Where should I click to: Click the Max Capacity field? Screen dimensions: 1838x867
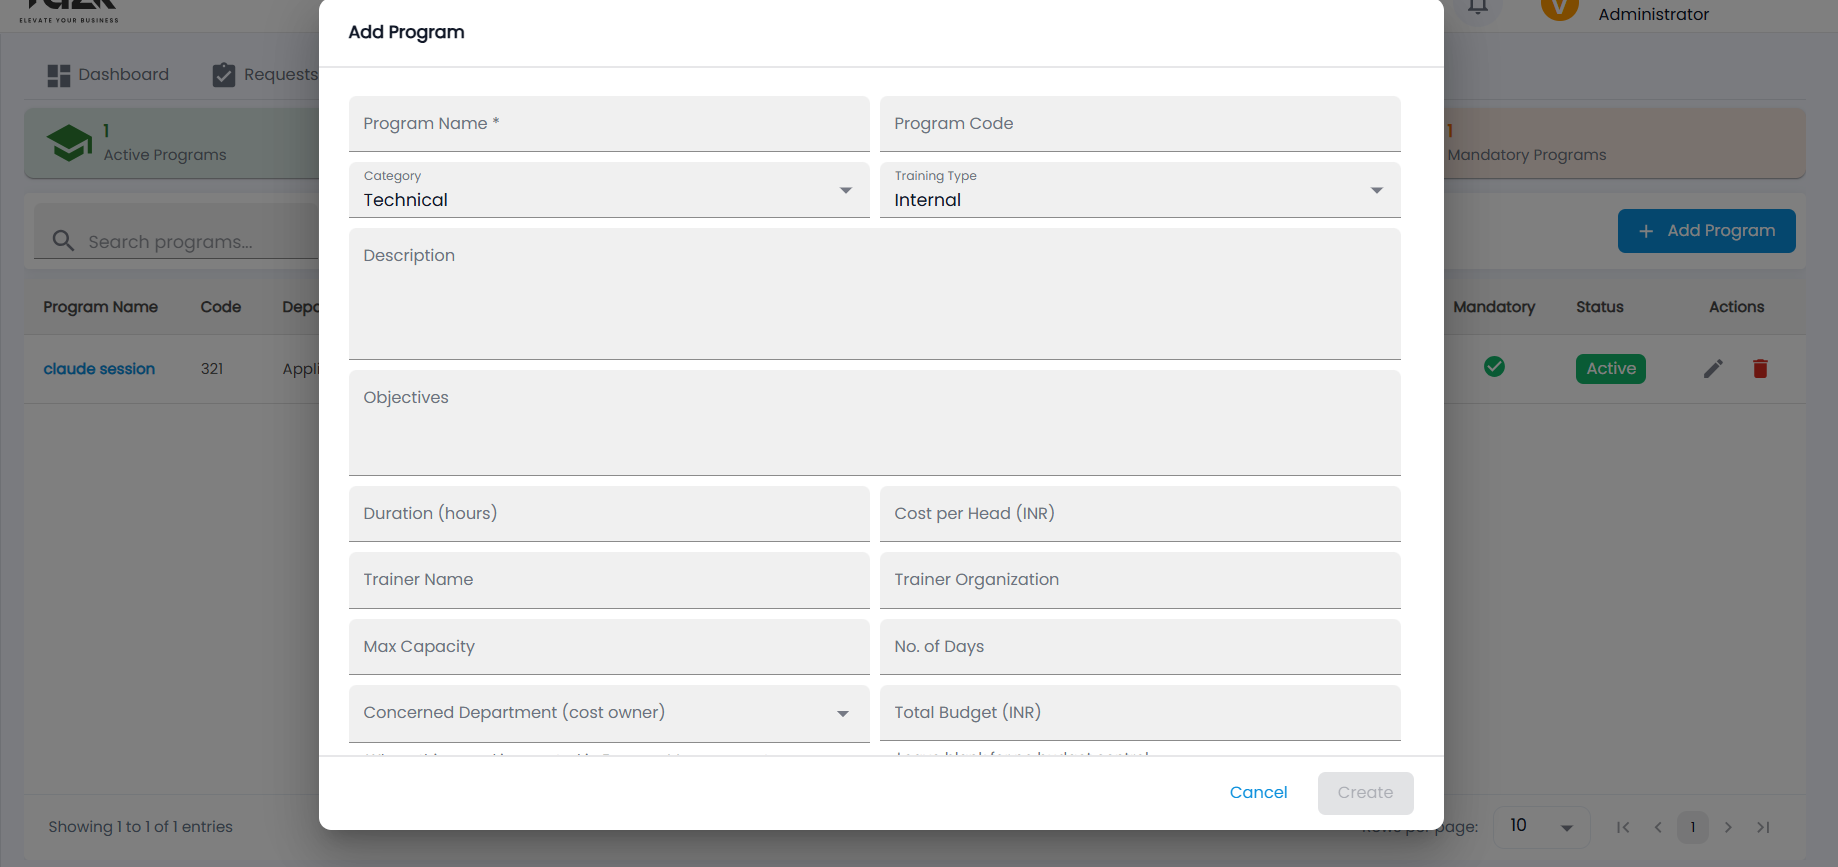click(x=609, y=647)
